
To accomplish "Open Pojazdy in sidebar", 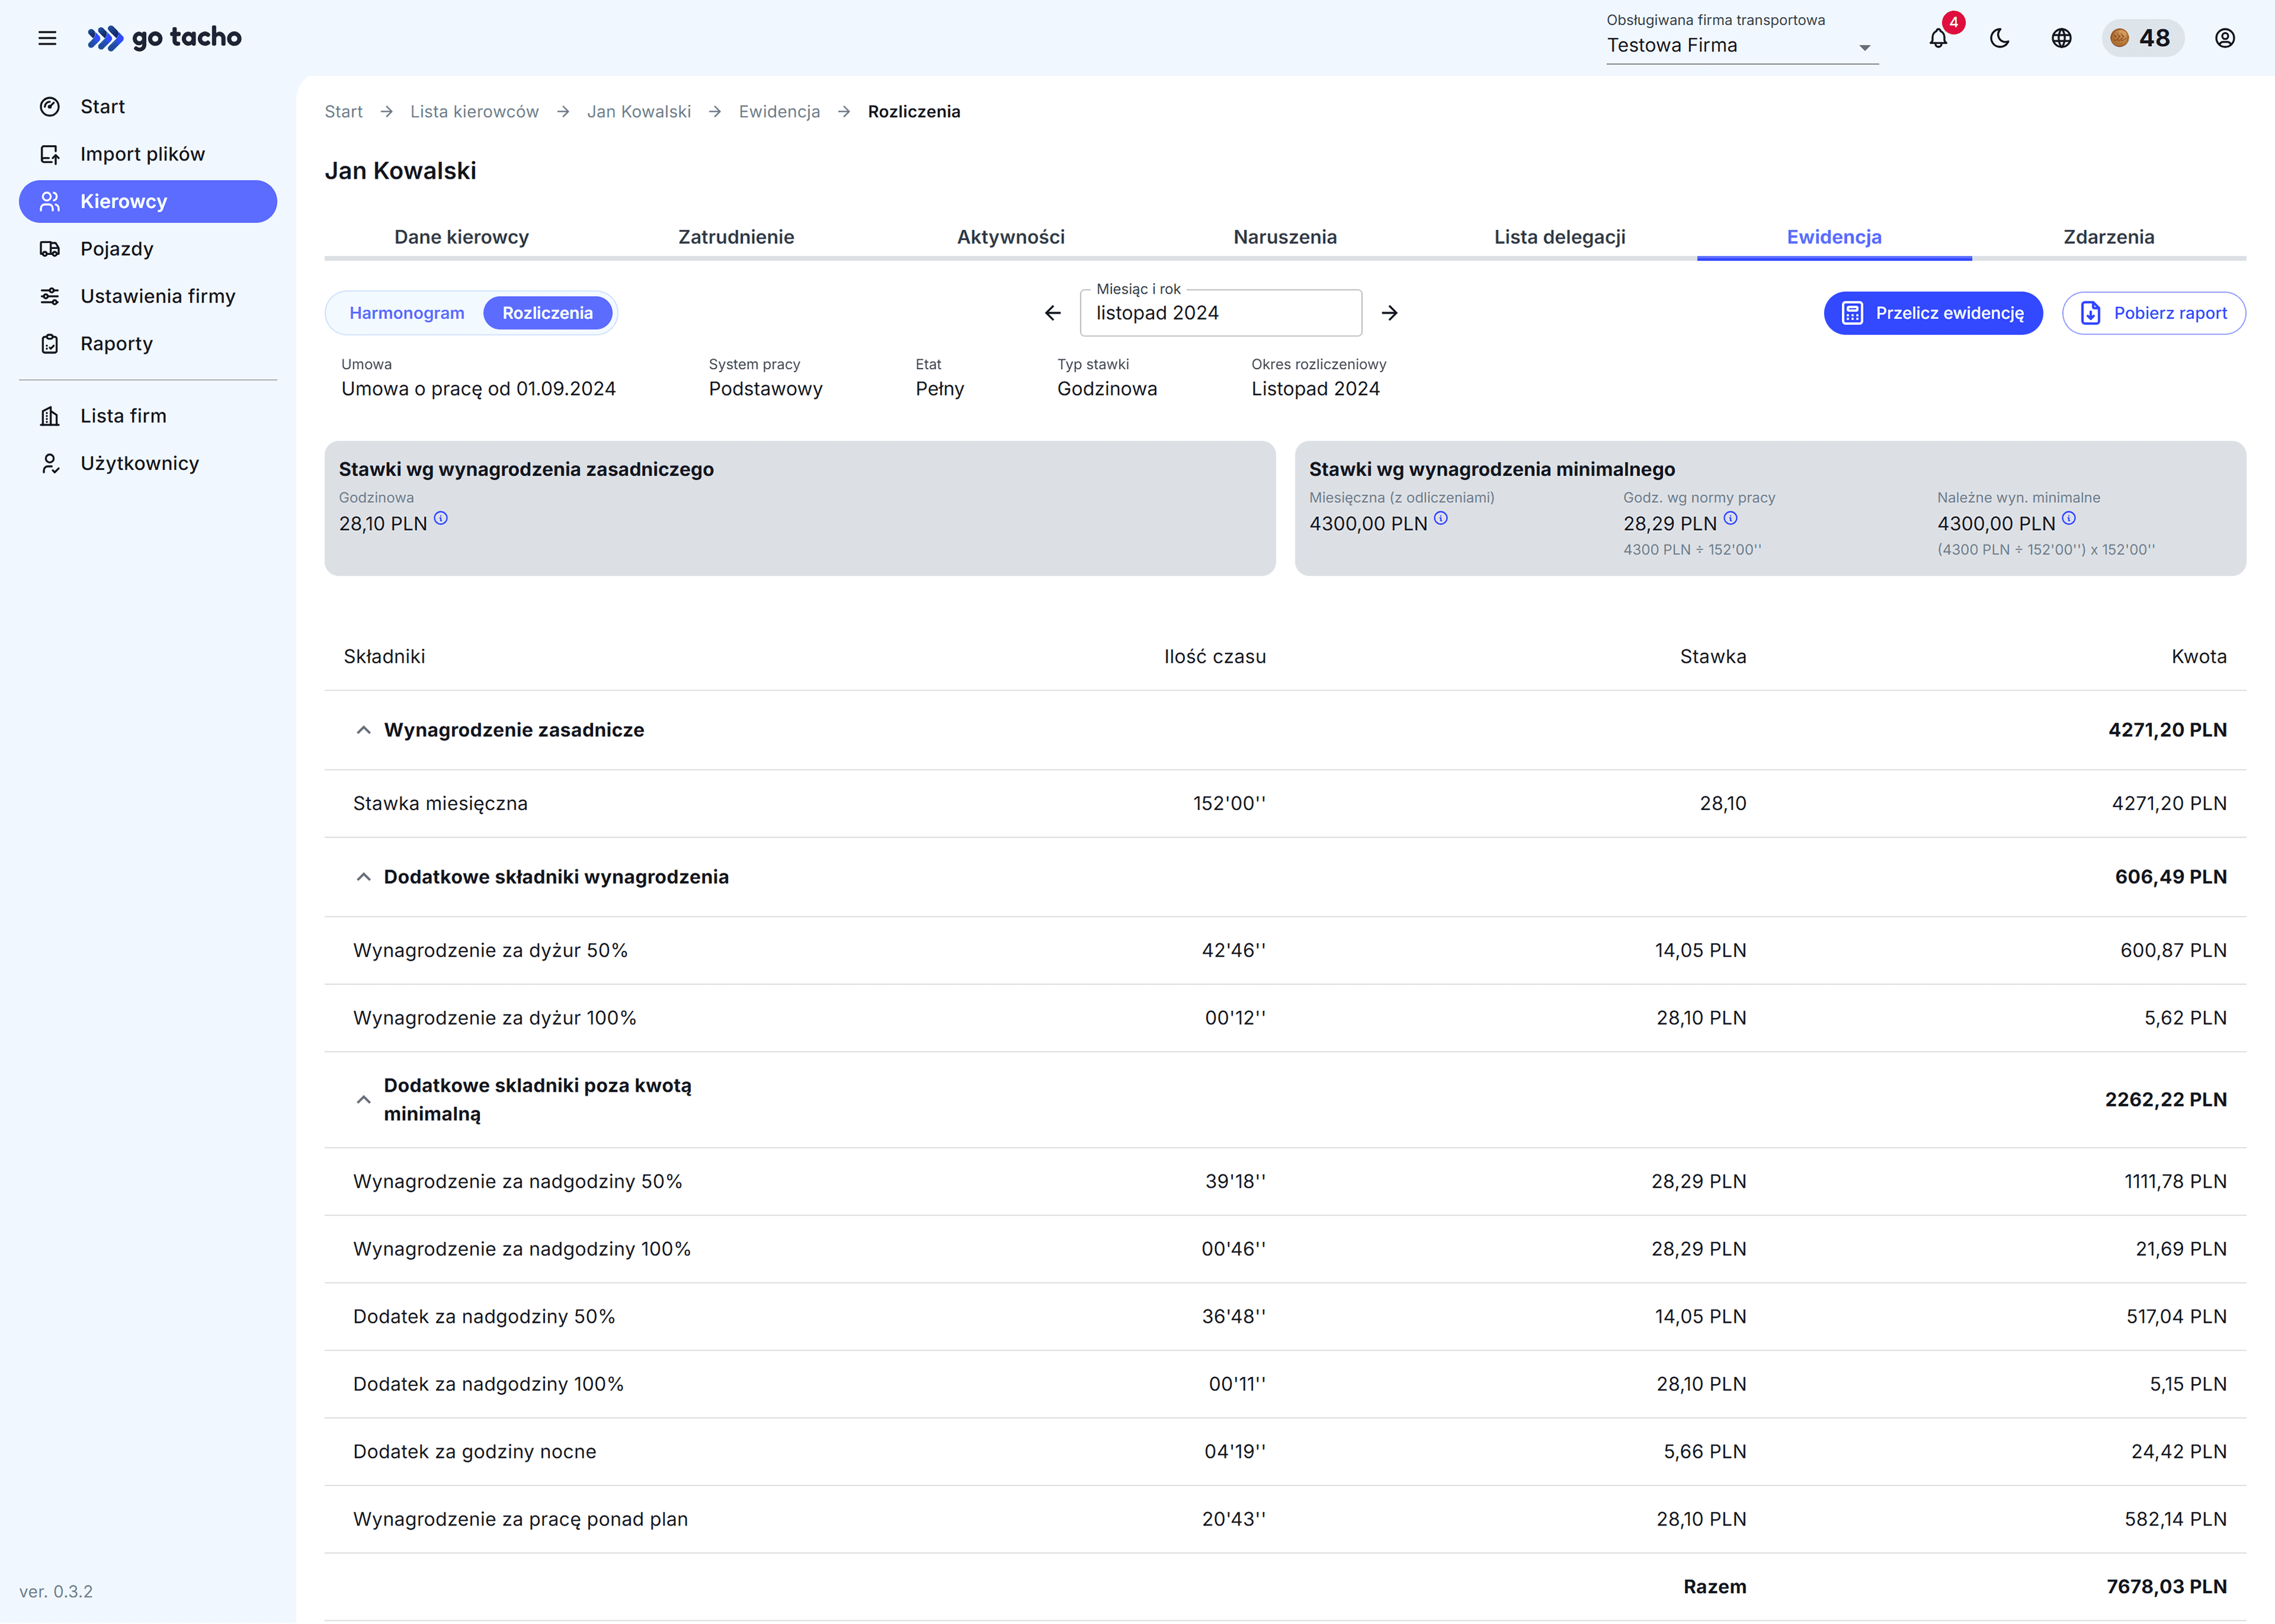I will point(148,249).
